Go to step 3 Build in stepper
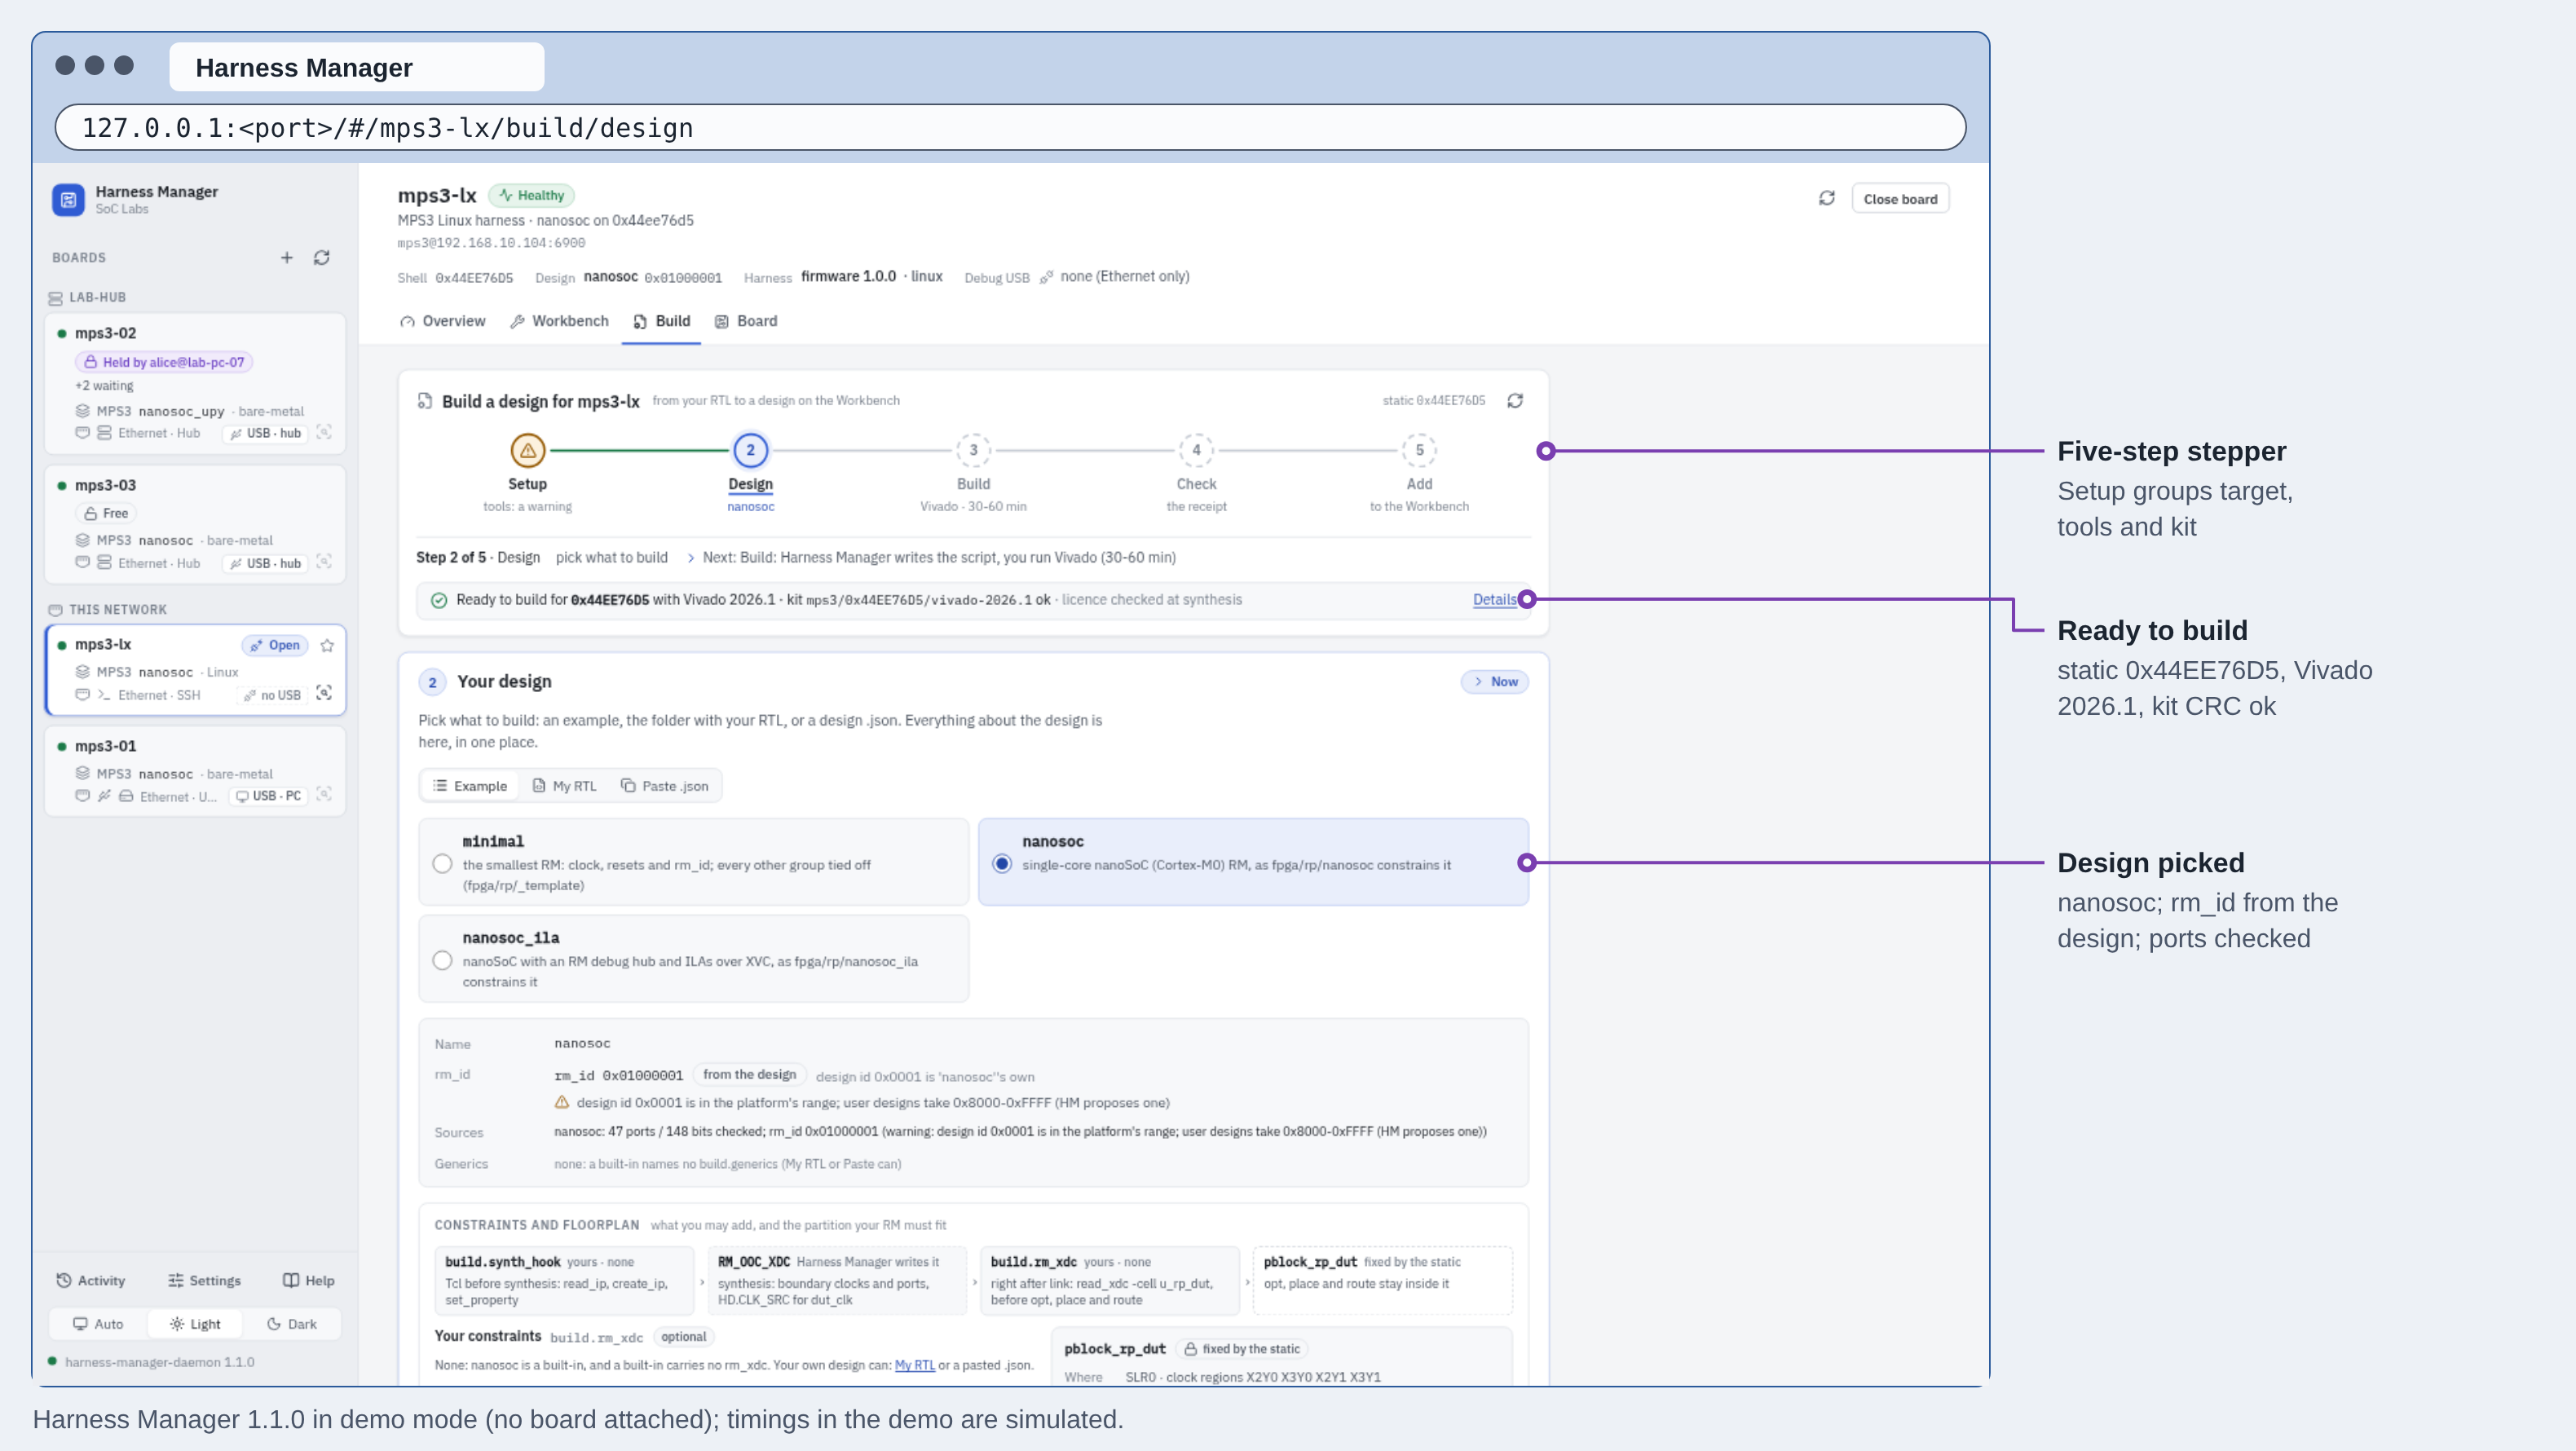Screen dimensions: 2576x1451 click(x=973, y=451)
